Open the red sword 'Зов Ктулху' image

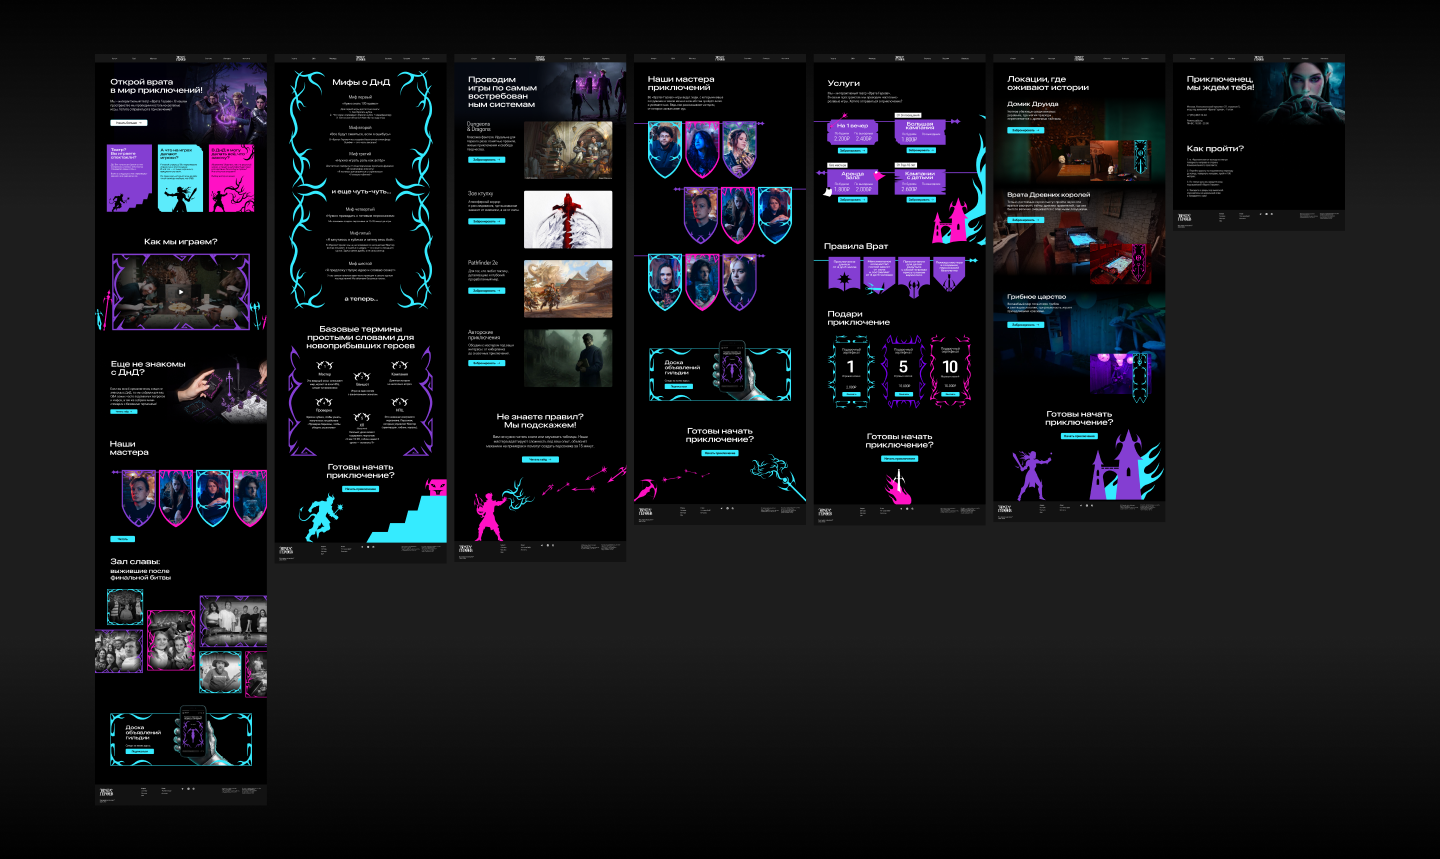click(568, 219)
